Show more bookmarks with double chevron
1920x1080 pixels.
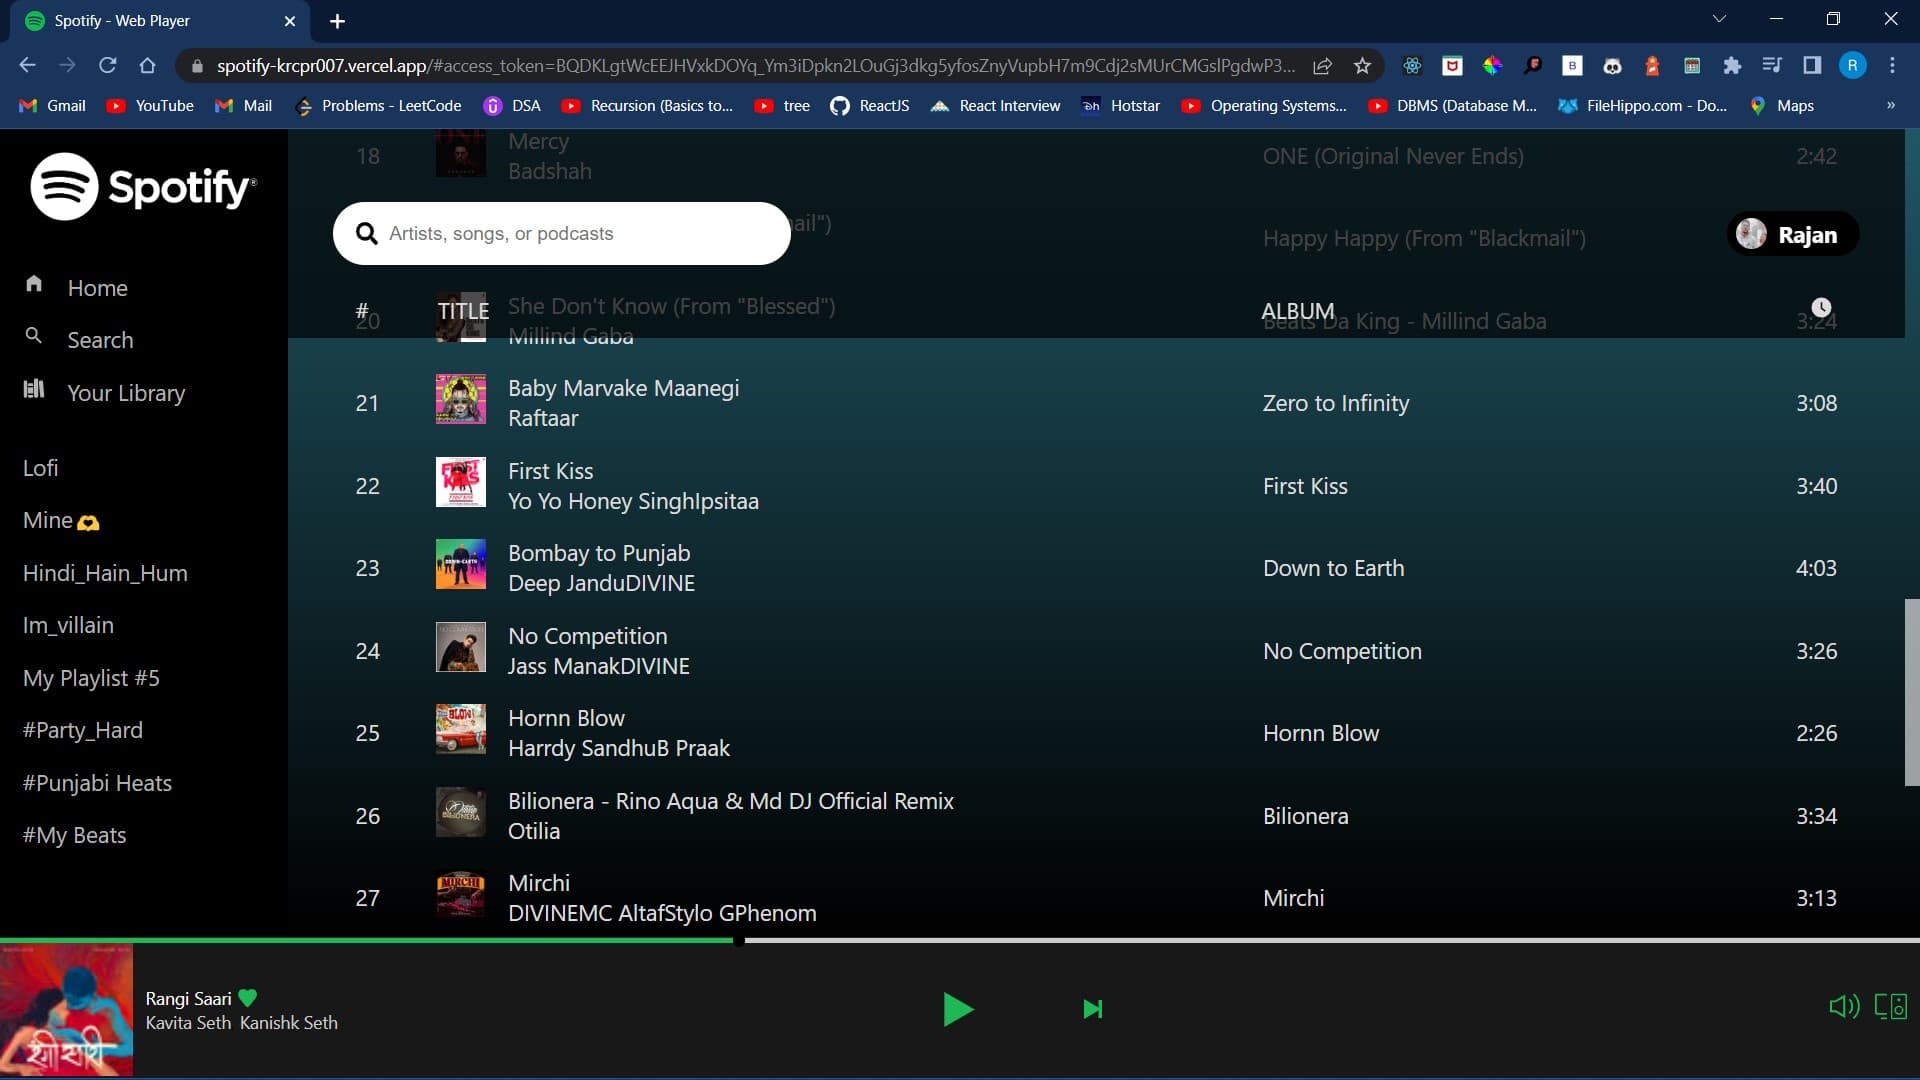pyautogui.click(x=1890, y=105)
